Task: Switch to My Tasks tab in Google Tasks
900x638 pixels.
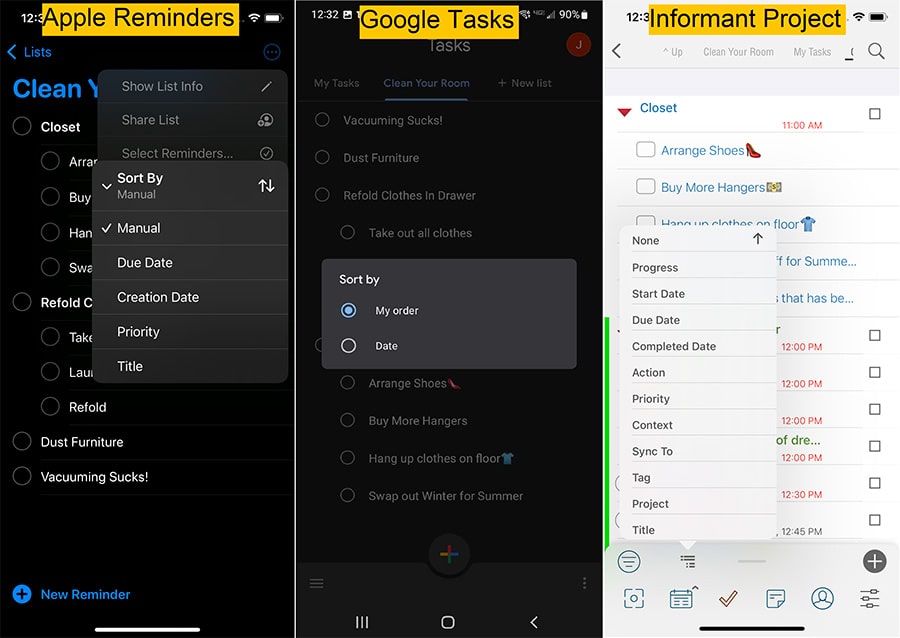Action: [x=336, y=83]
